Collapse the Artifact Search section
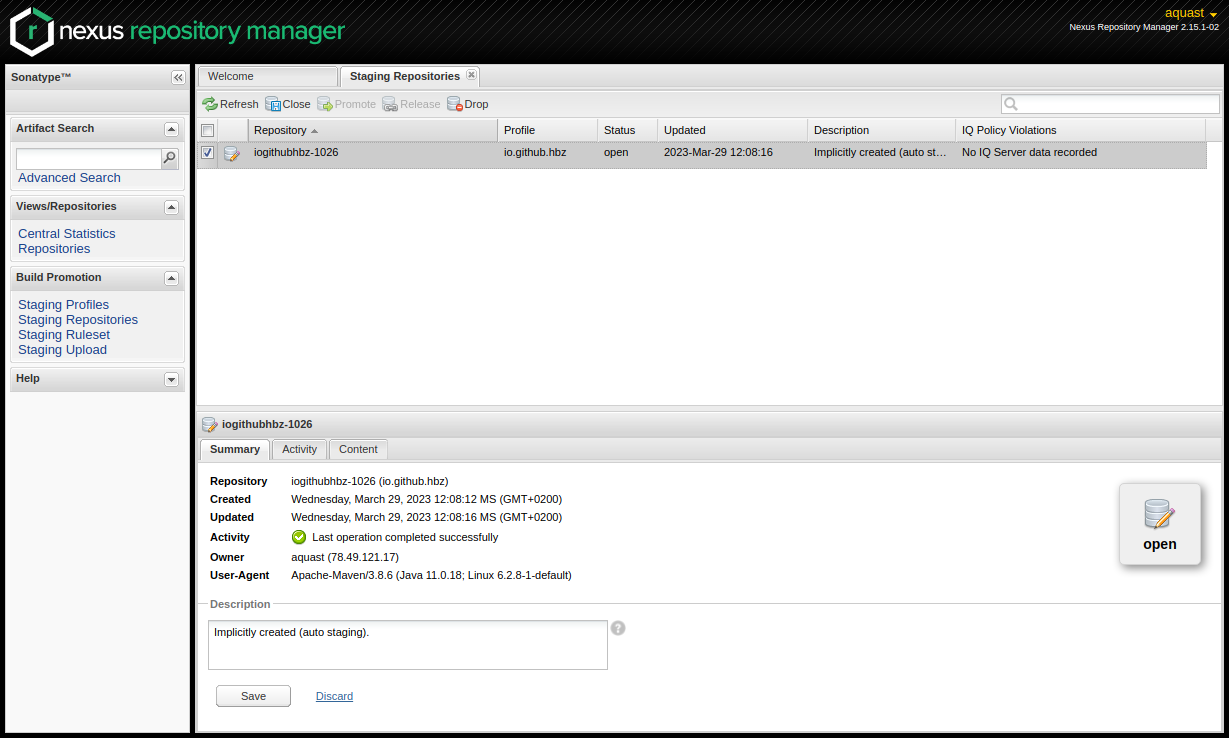The image size is (1229, 738). pos(171,129)
